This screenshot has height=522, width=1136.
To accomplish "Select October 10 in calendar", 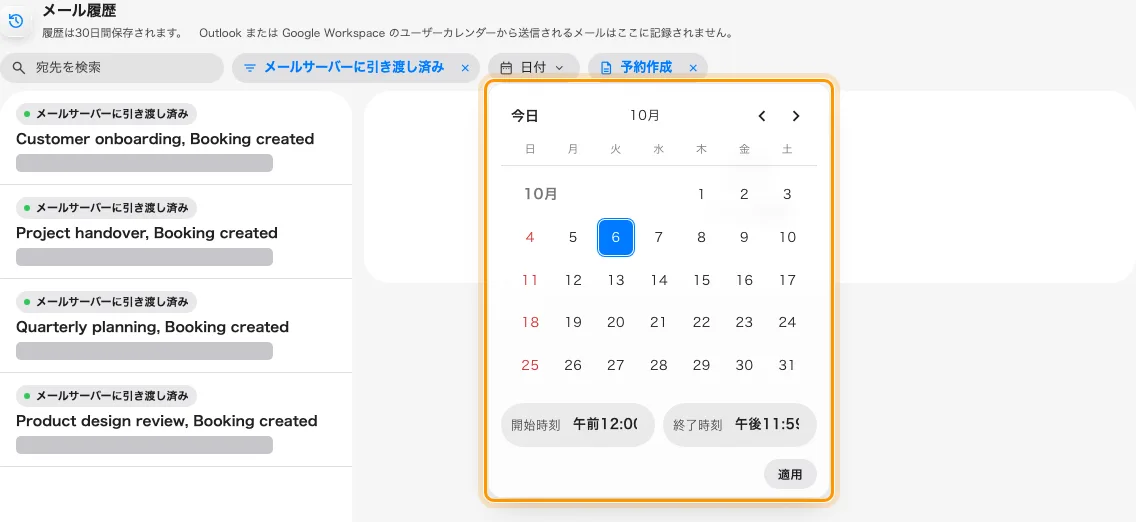I will [x=788, y=237].
